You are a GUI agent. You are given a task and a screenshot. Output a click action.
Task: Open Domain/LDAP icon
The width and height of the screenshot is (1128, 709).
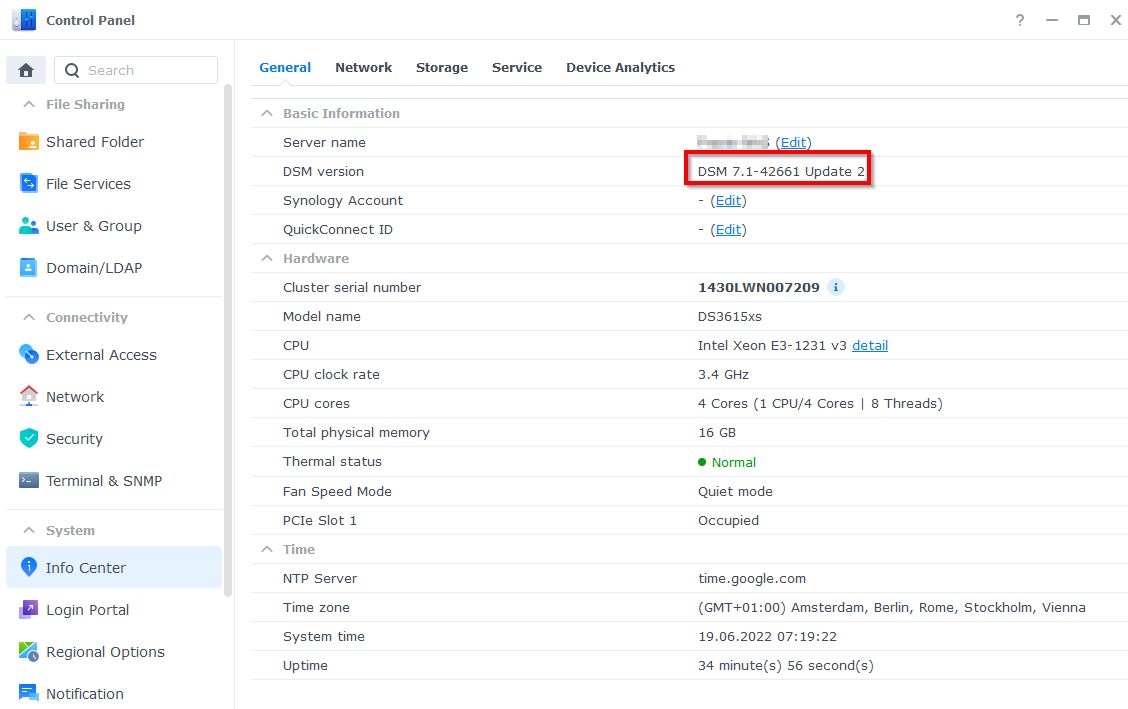pyautogui.click(x=29, y=267)
